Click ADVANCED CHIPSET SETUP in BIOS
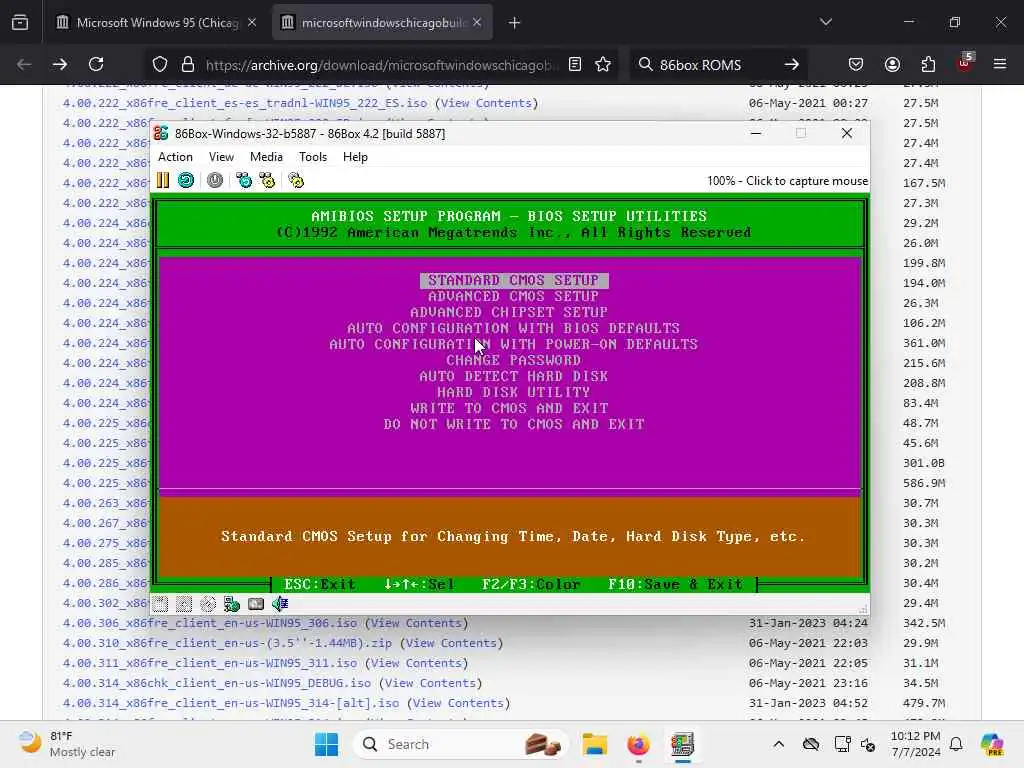1024x768 pixels. (509, 312)
